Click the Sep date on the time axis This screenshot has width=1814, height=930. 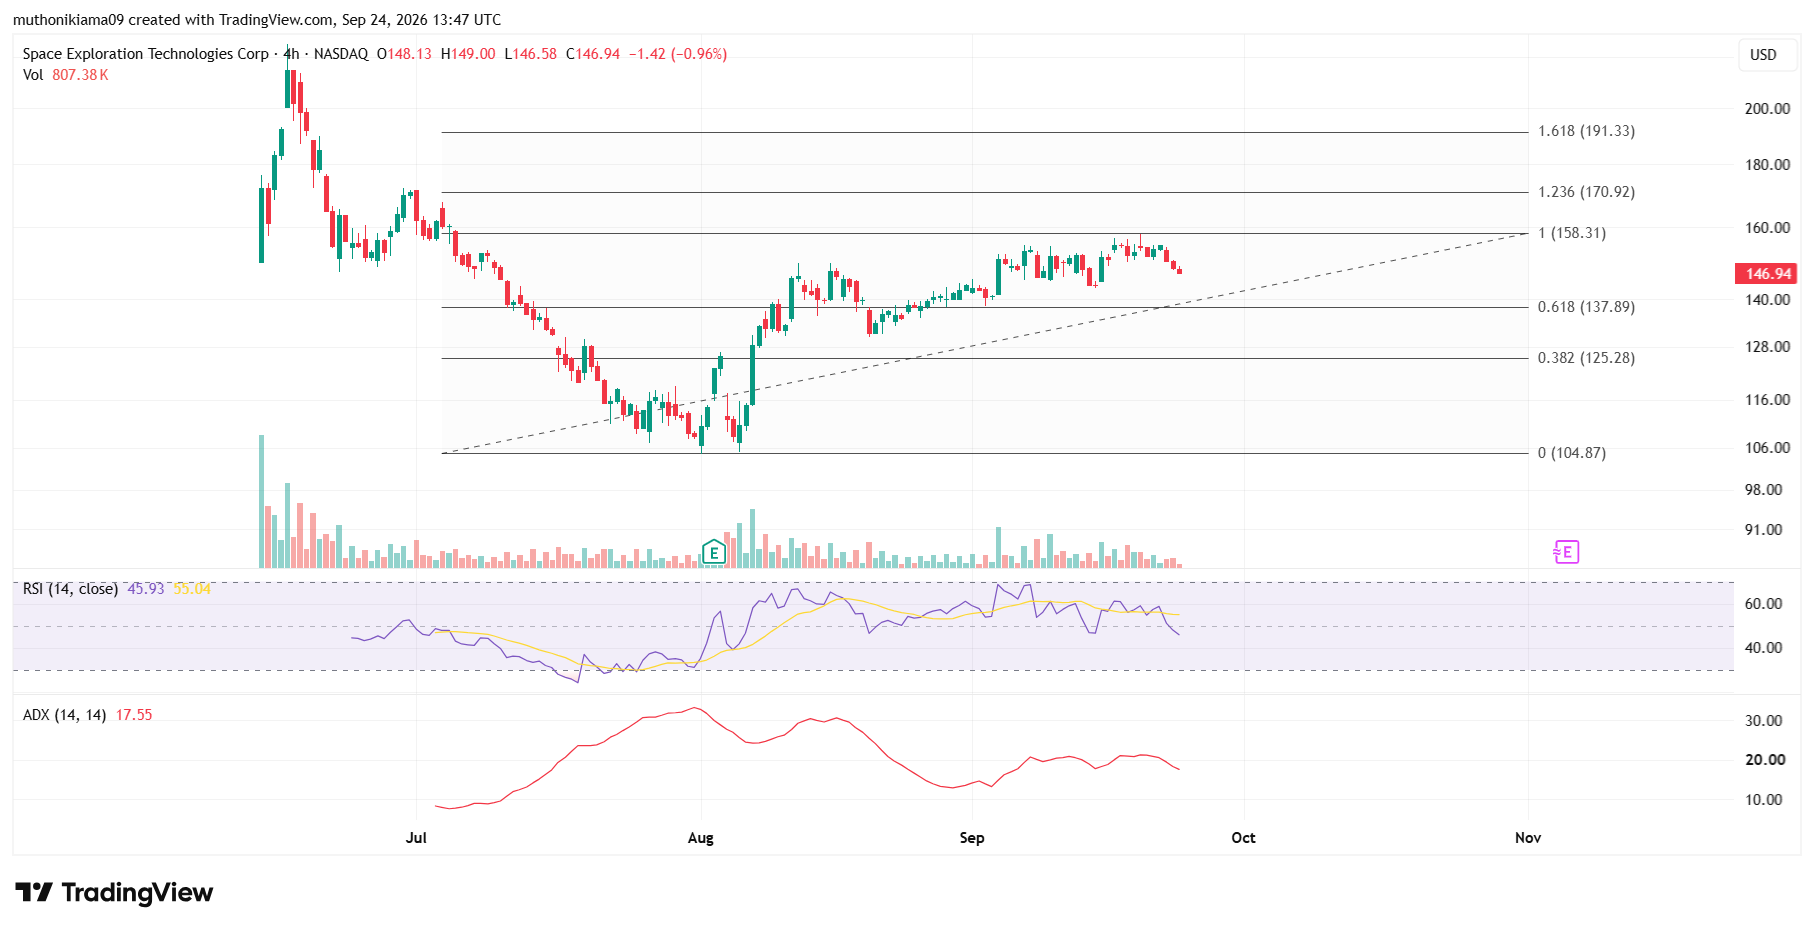972,838
